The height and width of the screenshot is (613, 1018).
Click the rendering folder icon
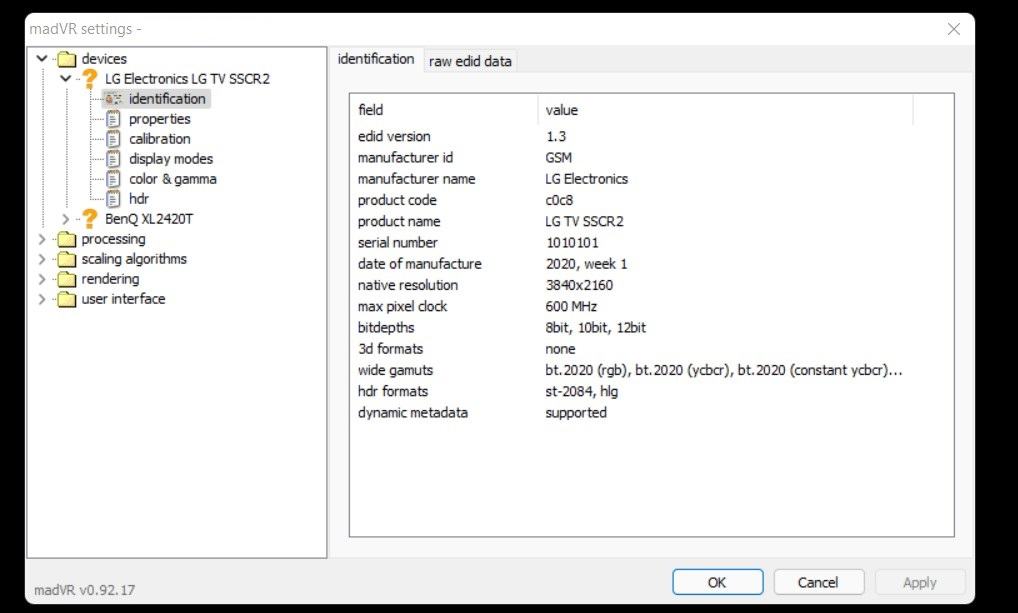click(x=67, y=279)
